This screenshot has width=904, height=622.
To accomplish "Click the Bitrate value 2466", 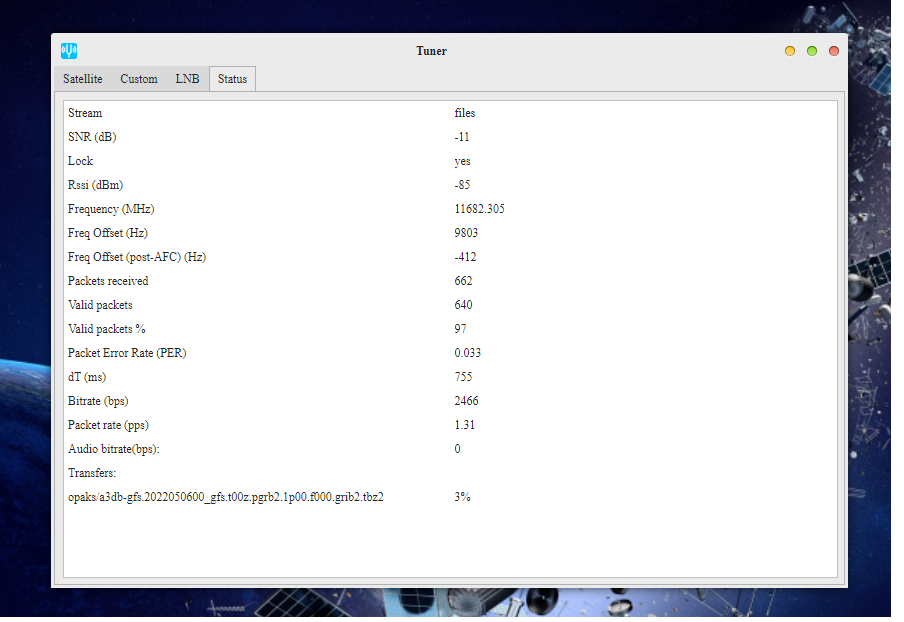I will click(x=466, y=401).
